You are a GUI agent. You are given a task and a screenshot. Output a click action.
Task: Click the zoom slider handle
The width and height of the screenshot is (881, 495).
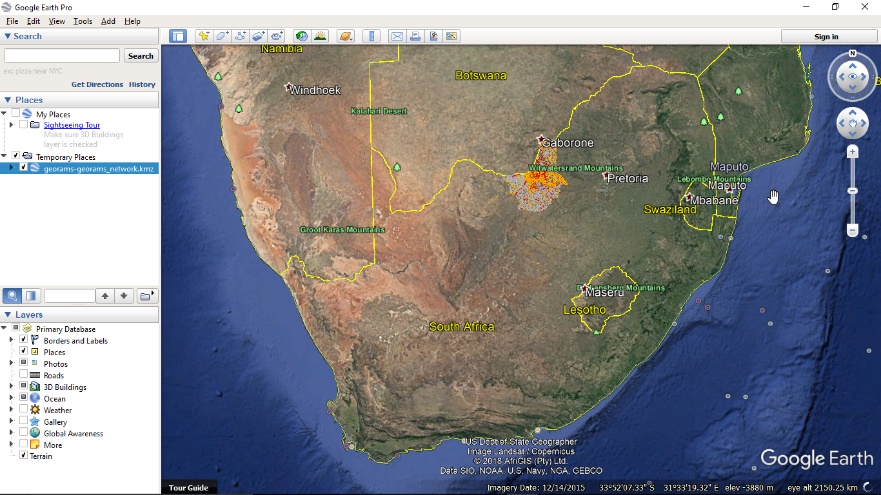point(852,191)
